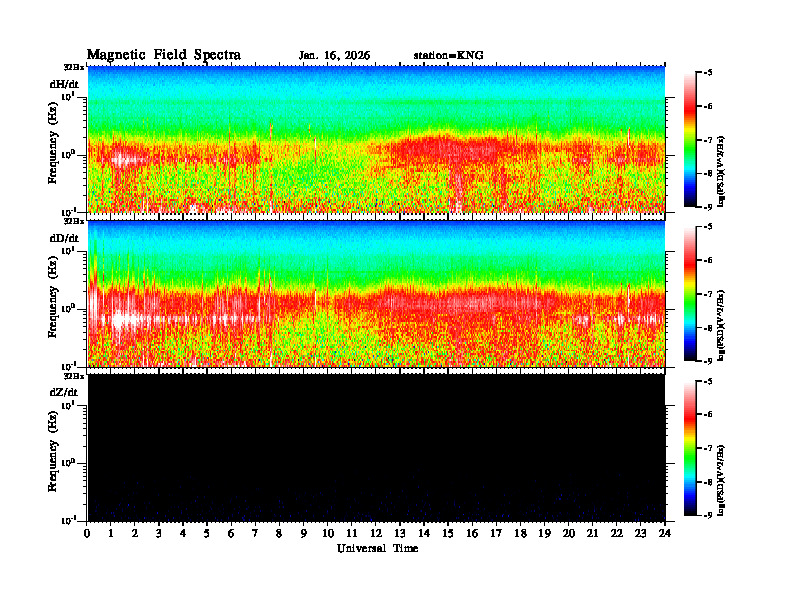The width and height of the screenshot is (792, 612).
Task: Click hour tick label '6' on time axis
Action: point(231,534)
